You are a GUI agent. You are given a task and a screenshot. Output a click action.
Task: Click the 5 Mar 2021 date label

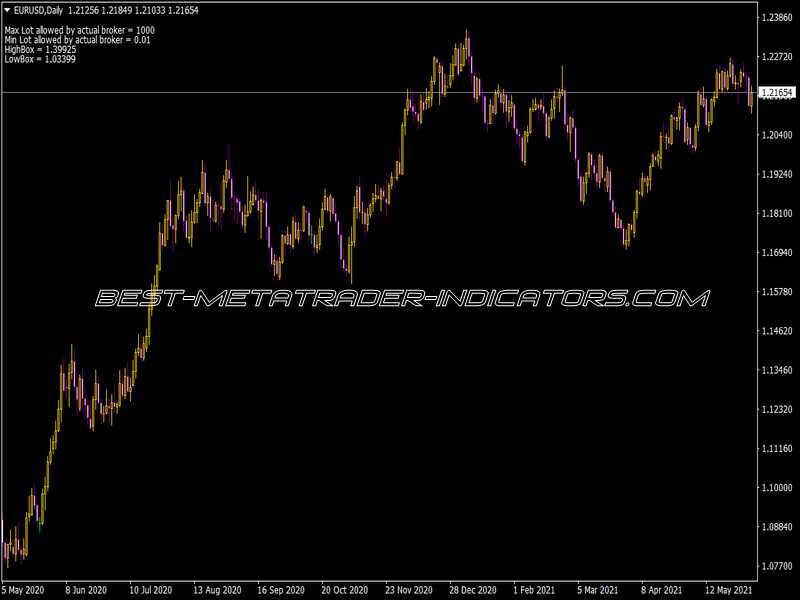click(x=597, y=590)
